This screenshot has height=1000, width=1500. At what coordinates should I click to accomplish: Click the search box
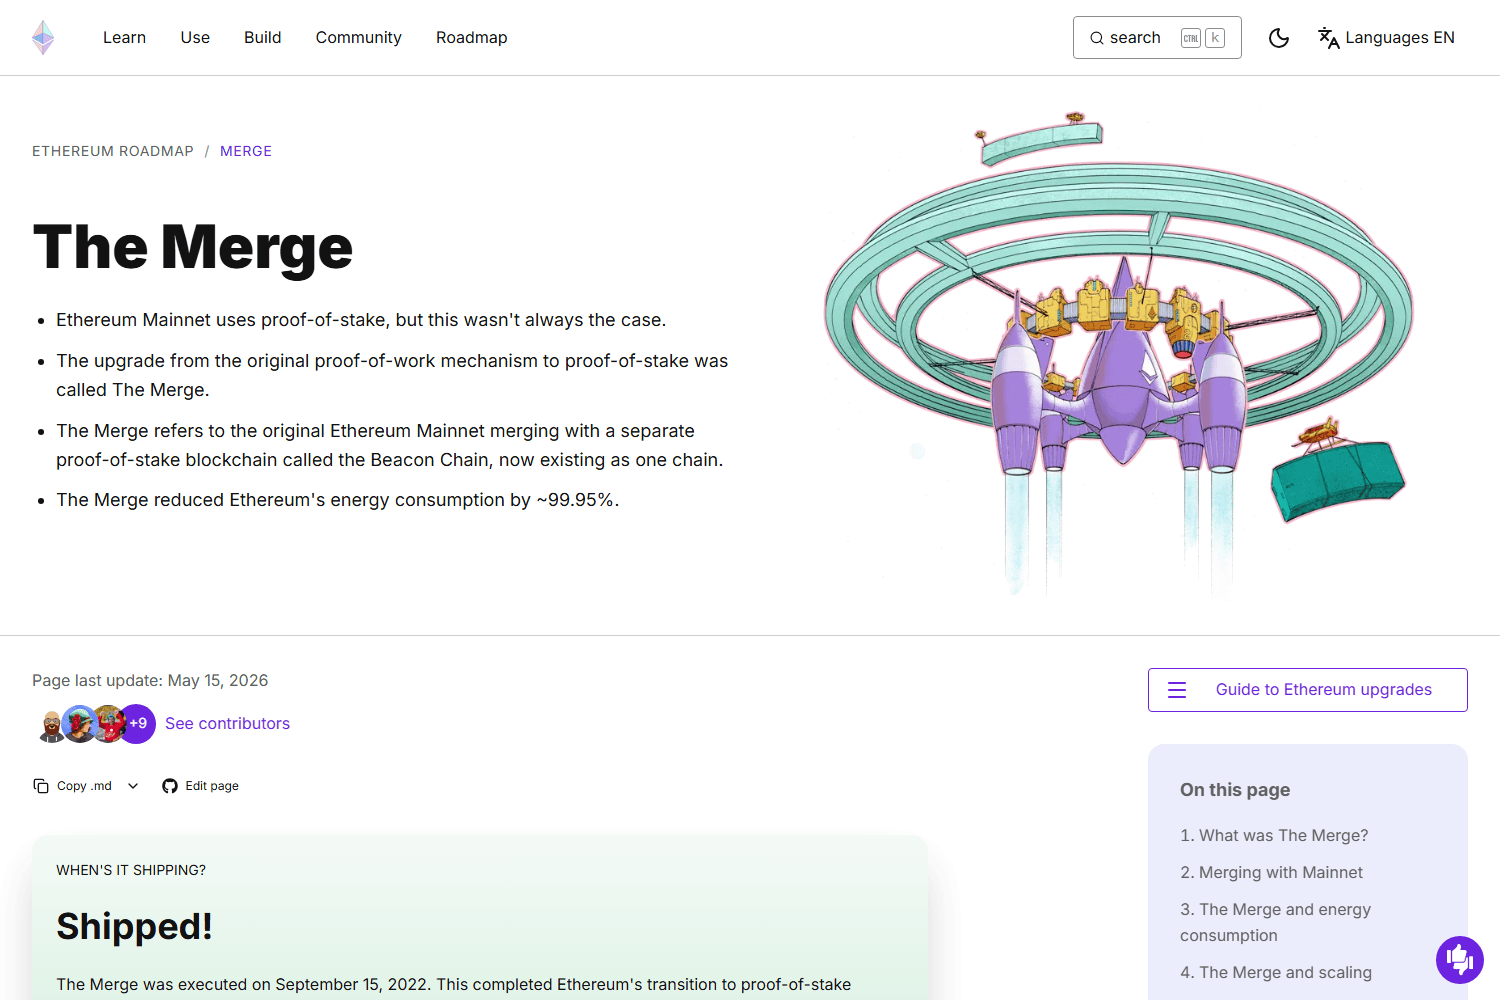point(1157,38)
